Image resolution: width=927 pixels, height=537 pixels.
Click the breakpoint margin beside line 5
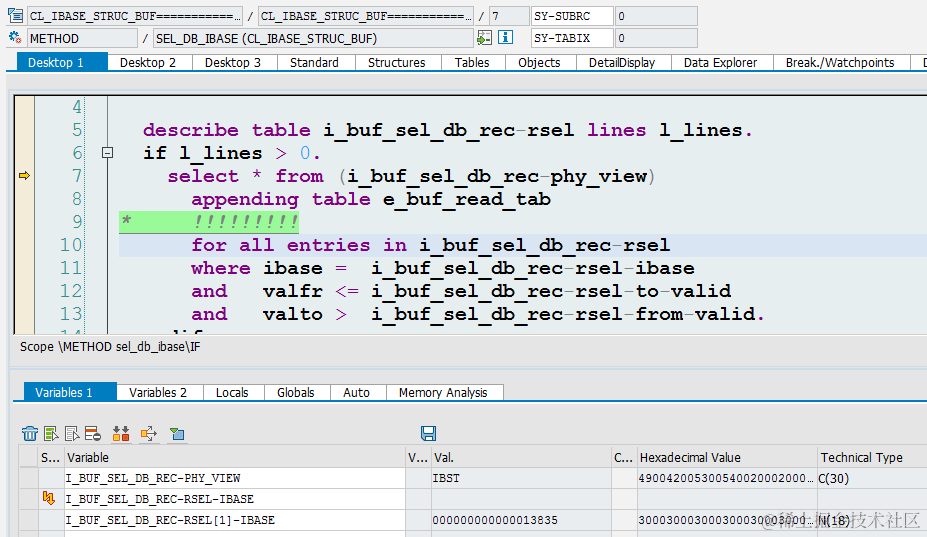tap(24, 130)
